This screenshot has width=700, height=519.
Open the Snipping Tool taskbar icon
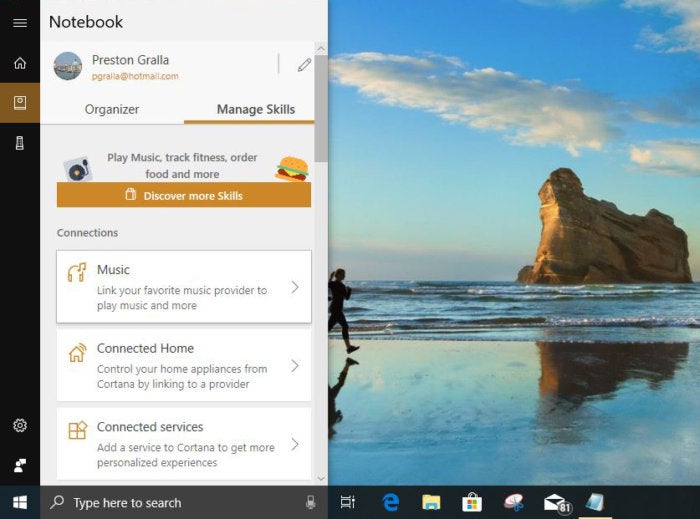click(513, 502)
